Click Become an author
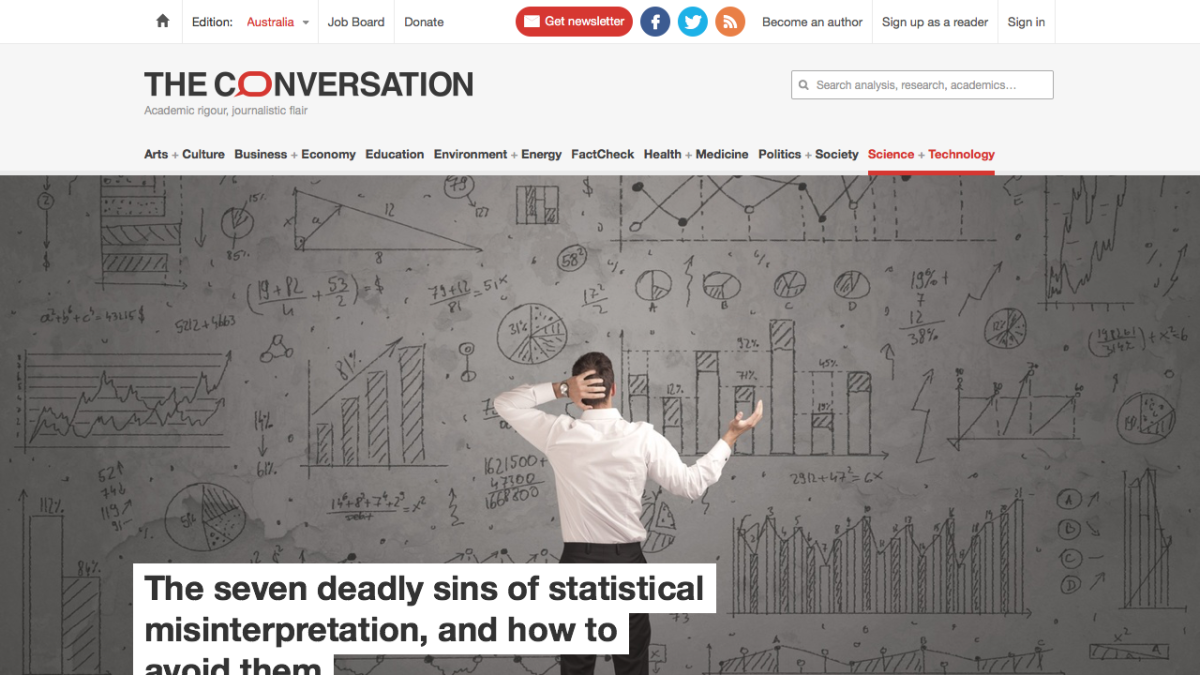This screenshot has height=675, width=1200. pos(812,21)
